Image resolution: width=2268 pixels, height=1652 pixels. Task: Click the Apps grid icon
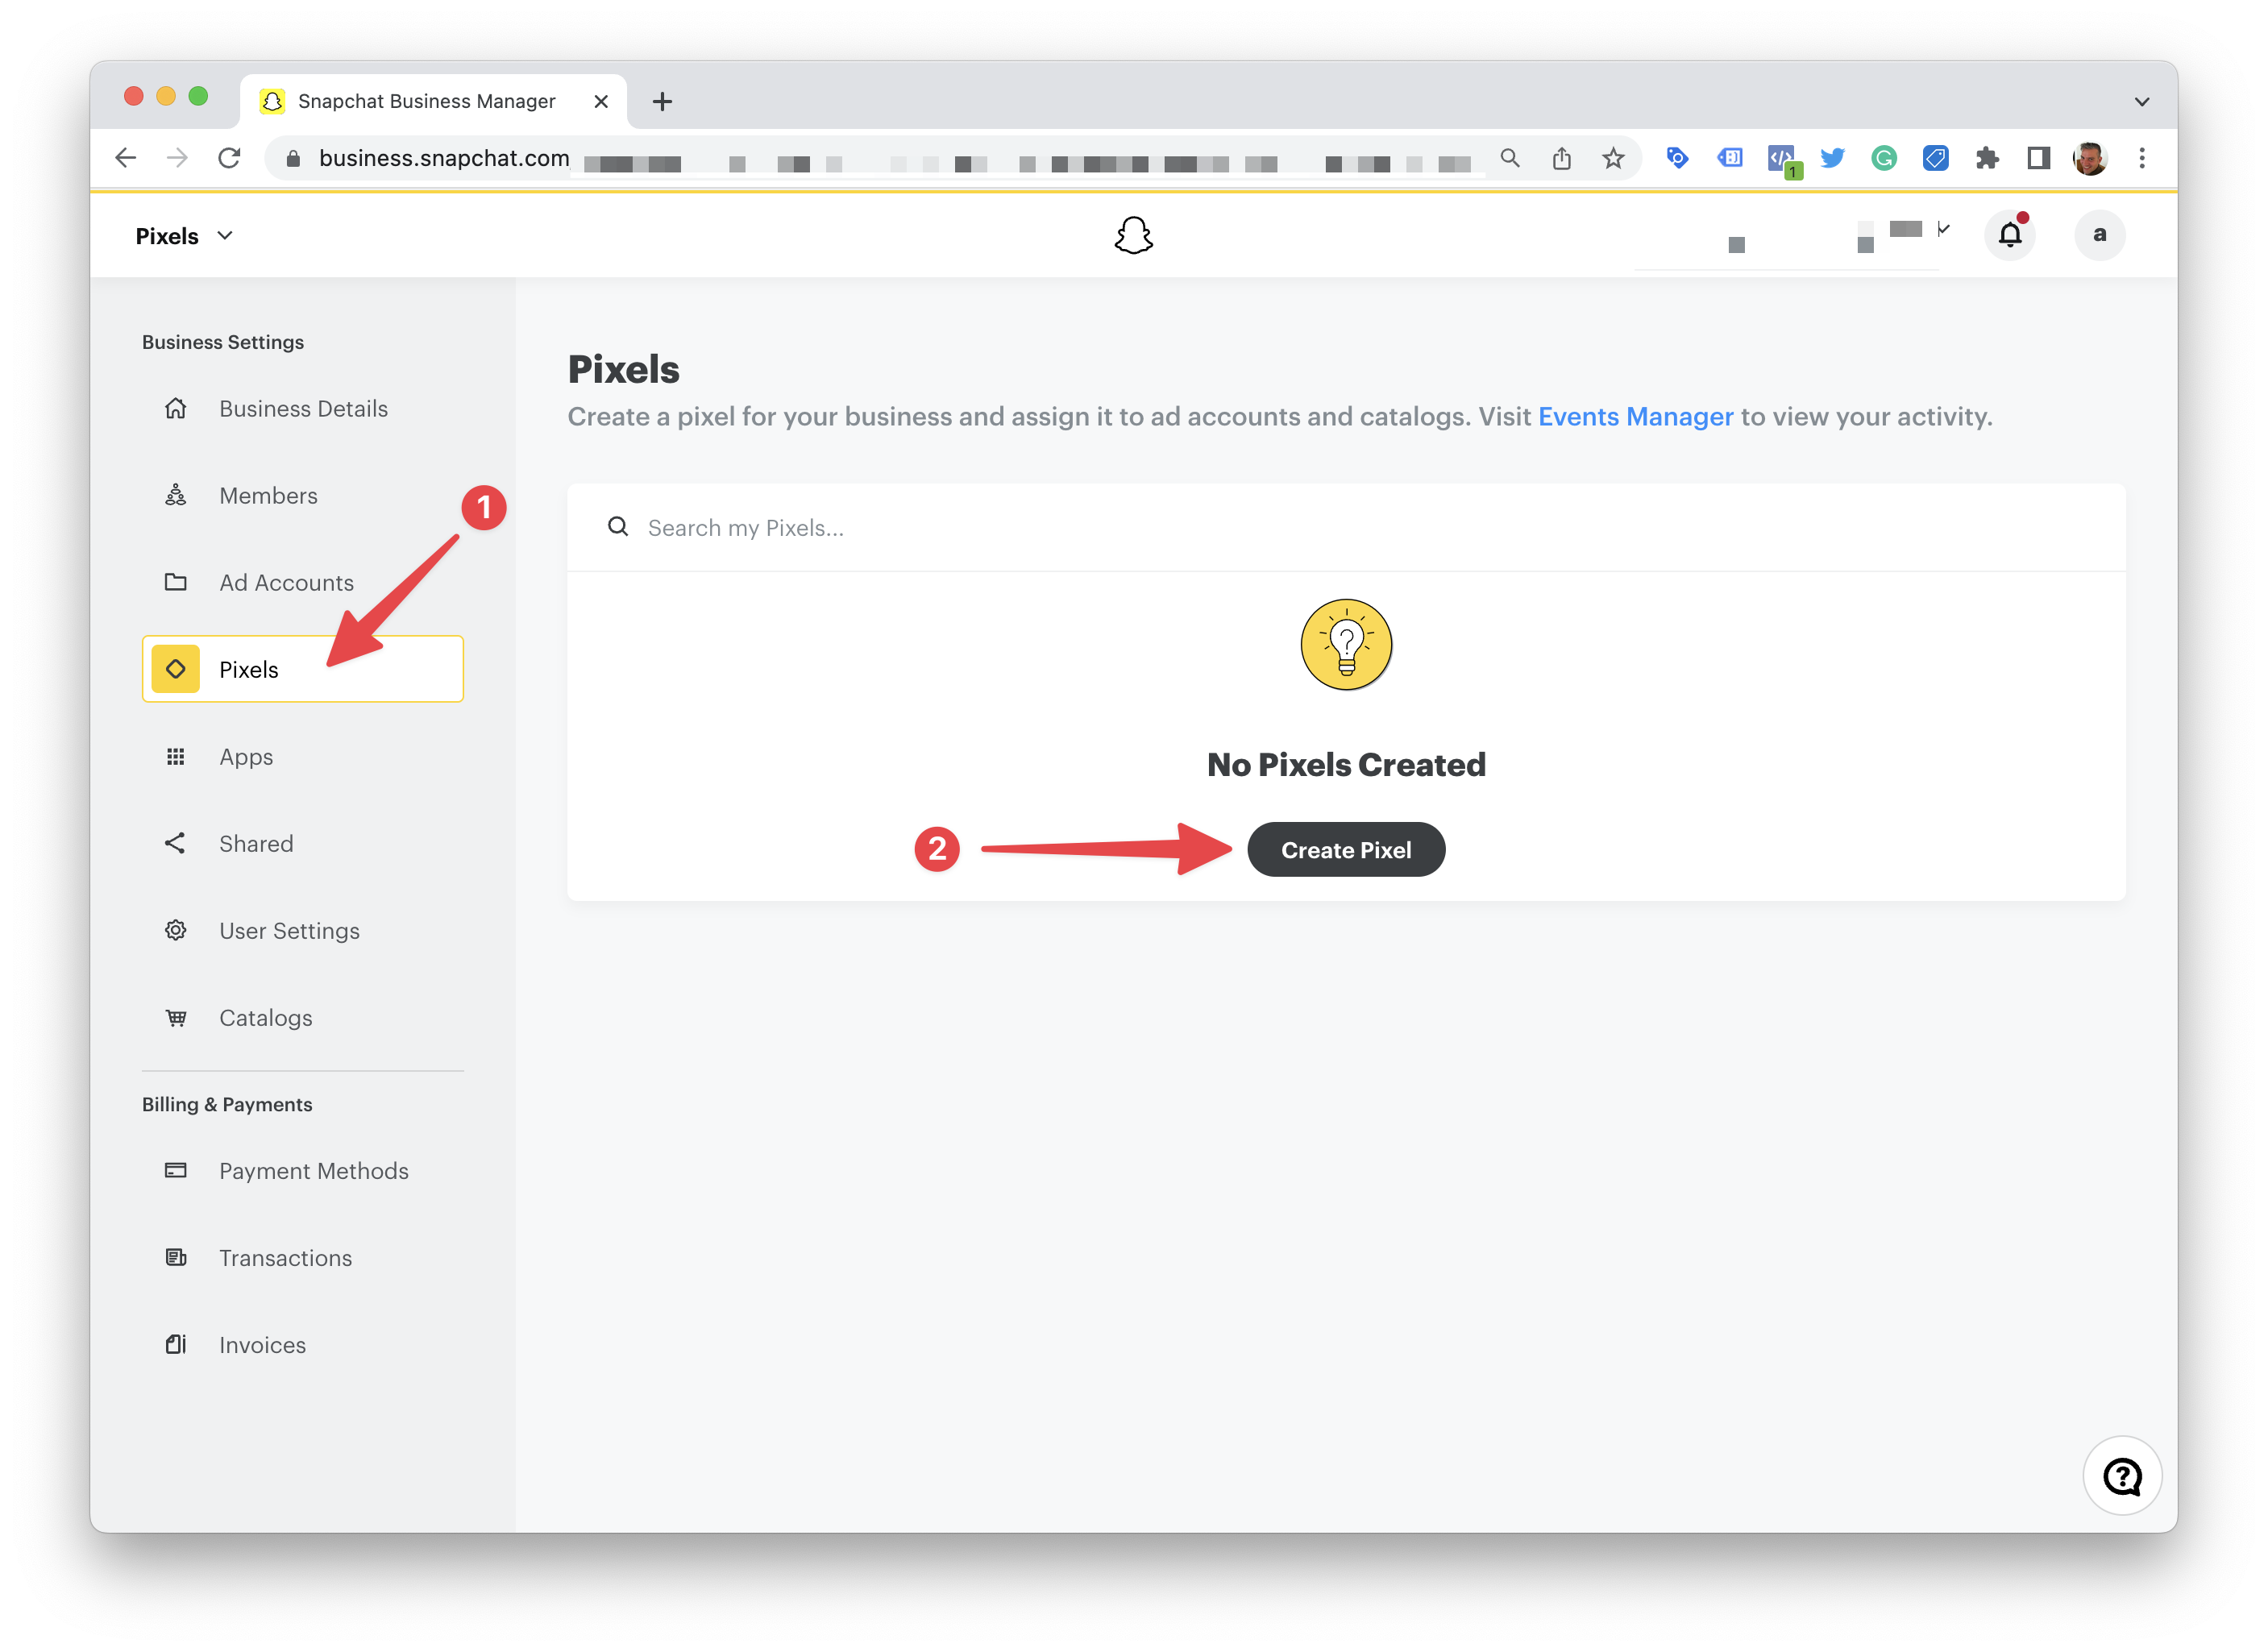174,758
